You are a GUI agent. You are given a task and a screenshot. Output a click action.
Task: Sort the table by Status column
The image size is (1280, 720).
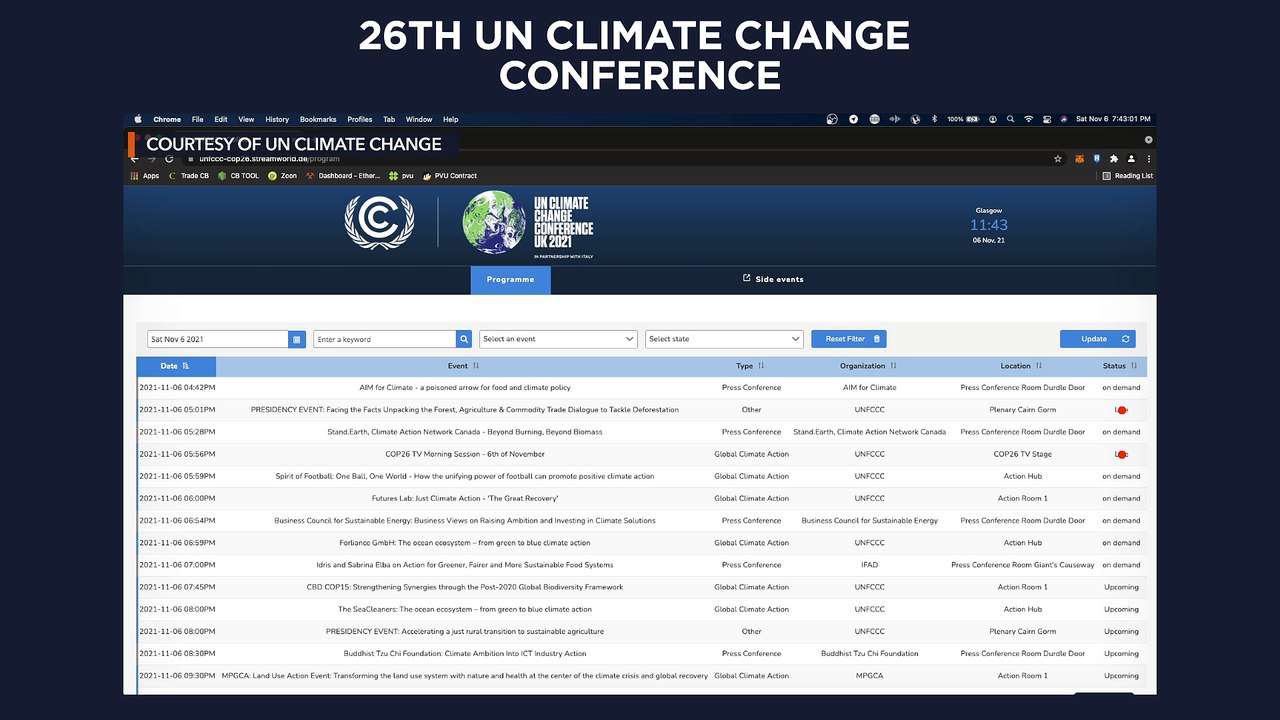tap(1121, 366)
